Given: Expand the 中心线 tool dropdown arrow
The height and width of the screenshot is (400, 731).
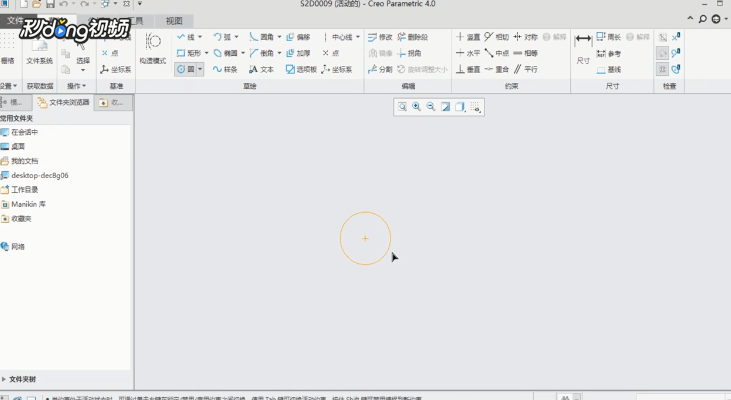Looking at the screenshot, I should point(358,37).
